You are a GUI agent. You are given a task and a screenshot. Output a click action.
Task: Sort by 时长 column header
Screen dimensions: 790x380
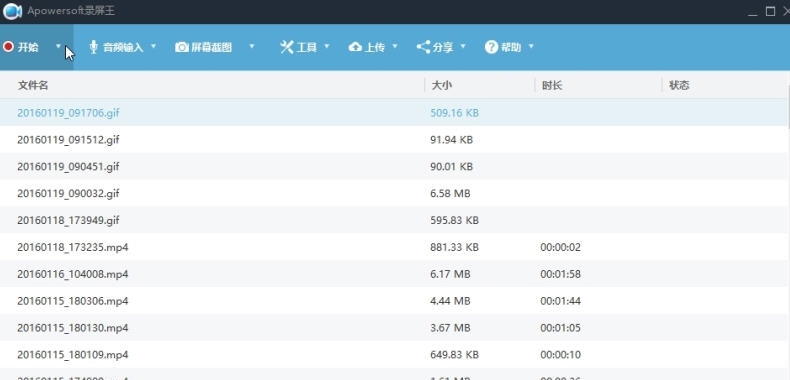552,85
